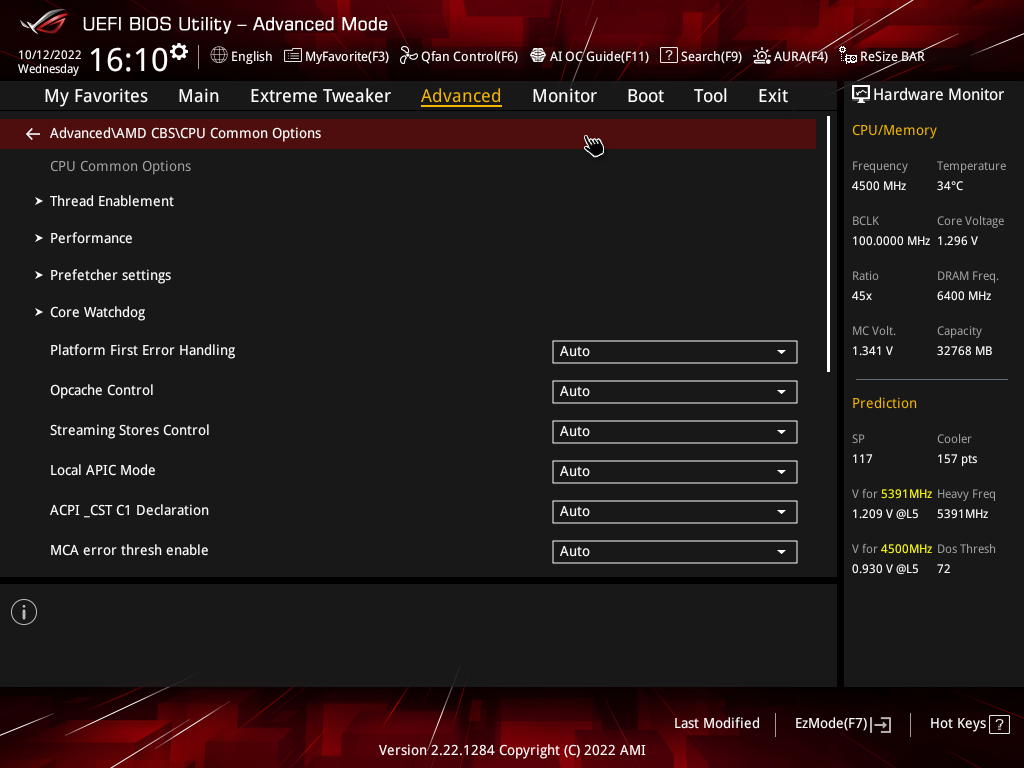This screenshot has width=1024, height=768.
Task: Select the ACPI _CST C1 Declaration label
Action: (129, 511)
